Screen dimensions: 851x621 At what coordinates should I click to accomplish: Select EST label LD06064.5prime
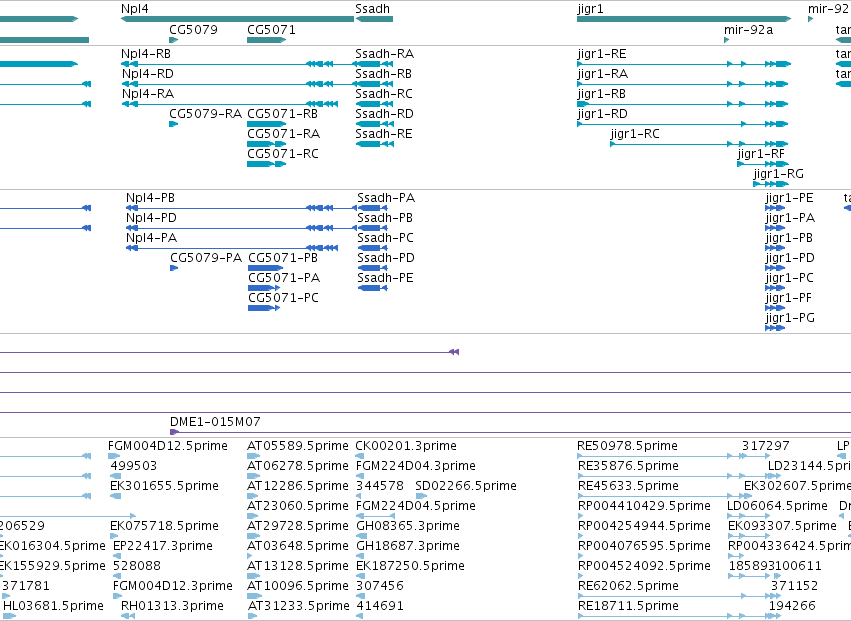coord(777,506)
